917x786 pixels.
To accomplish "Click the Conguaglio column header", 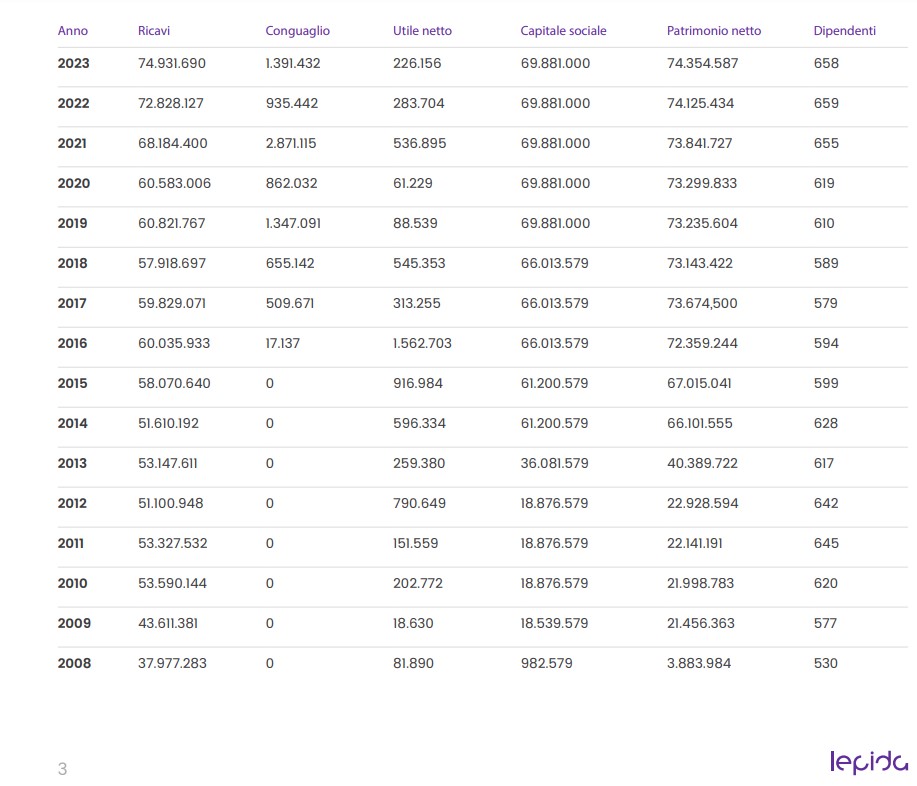I will tap(297, 32).
